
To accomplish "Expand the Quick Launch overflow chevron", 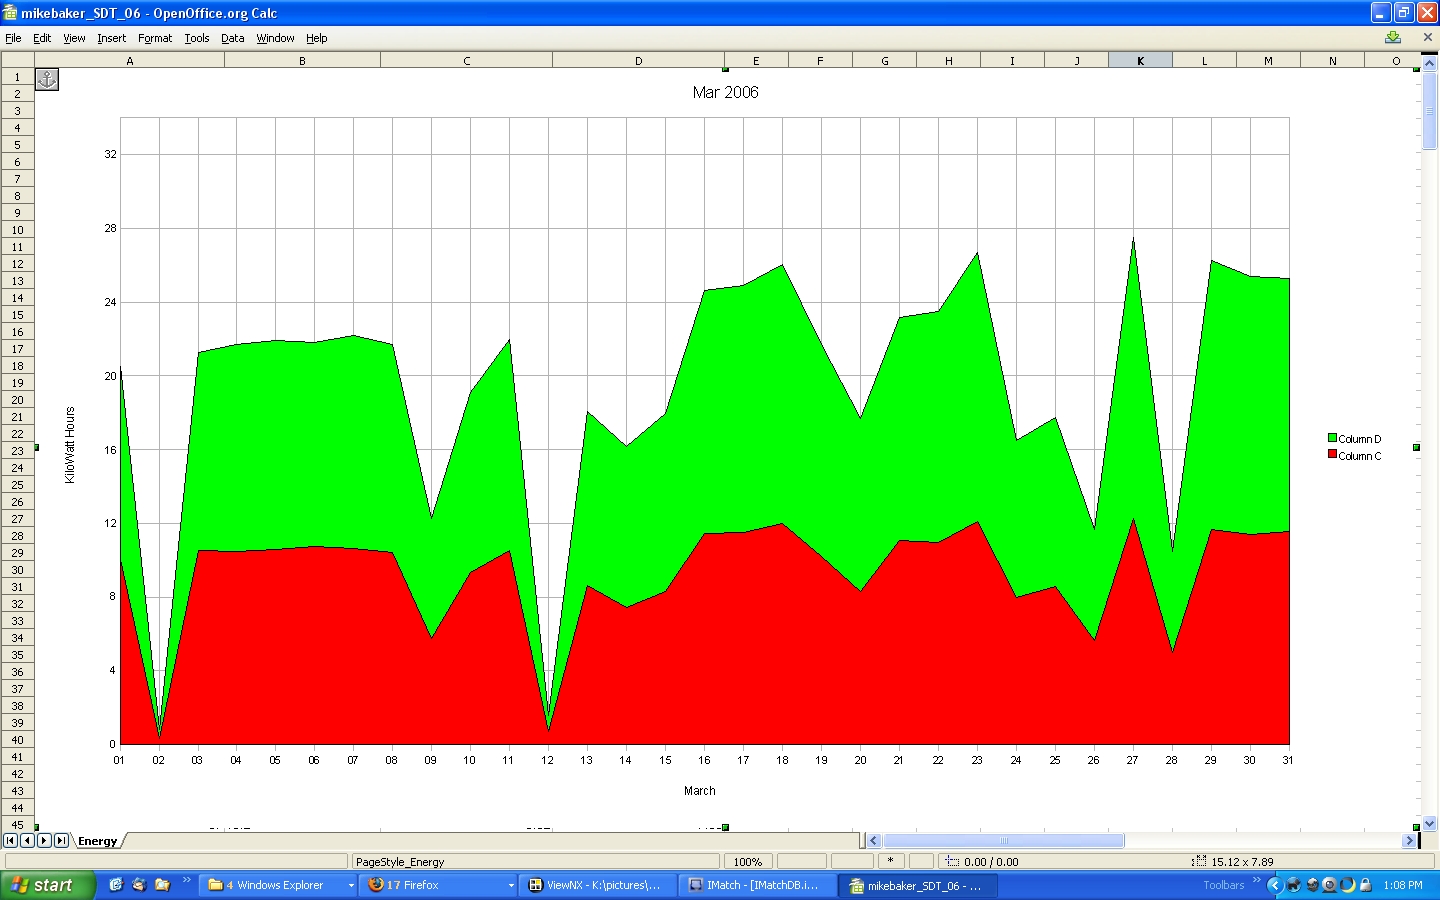I will tap(187, 881).
